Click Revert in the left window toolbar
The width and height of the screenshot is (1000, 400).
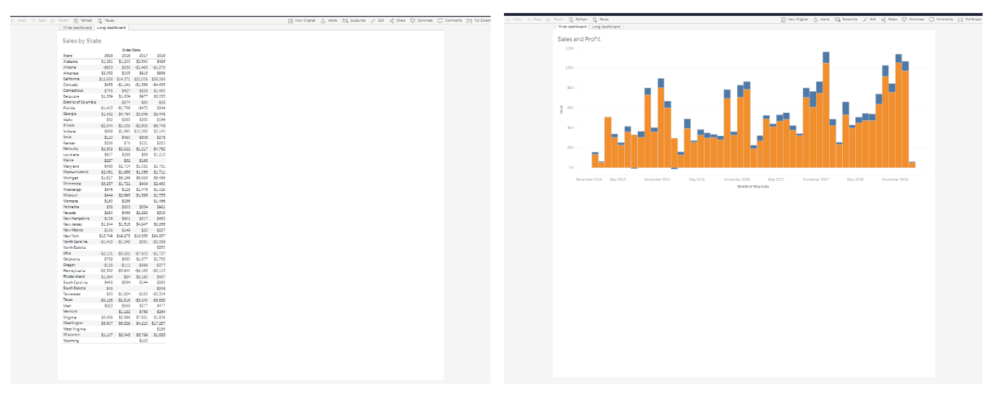tap(59, 20)
